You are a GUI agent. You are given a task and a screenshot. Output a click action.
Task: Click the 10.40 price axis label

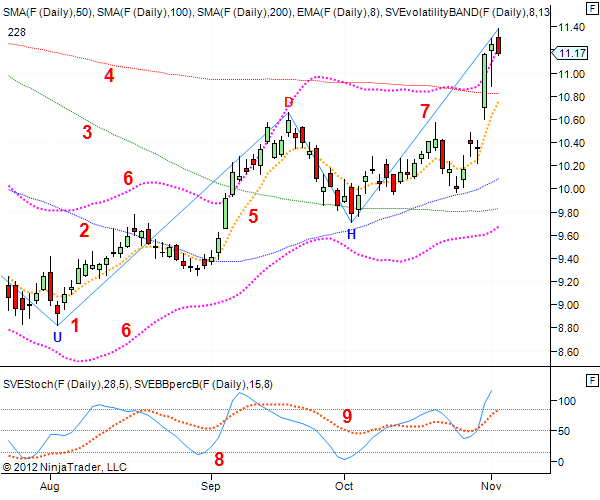572,143
